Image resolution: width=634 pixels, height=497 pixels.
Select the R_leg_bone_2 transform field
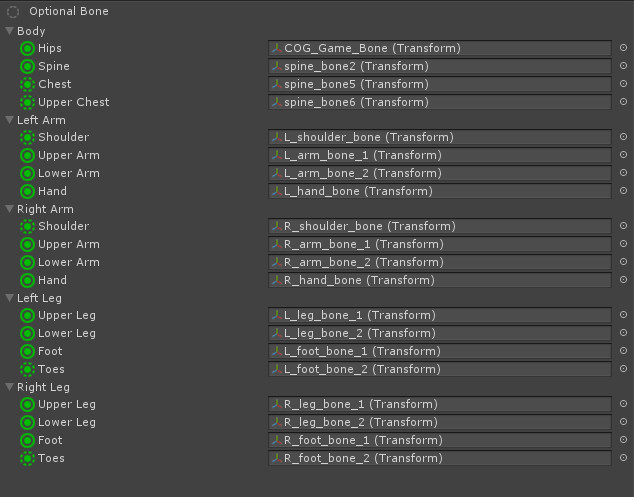pyautogui.click(x=440, y=422)
